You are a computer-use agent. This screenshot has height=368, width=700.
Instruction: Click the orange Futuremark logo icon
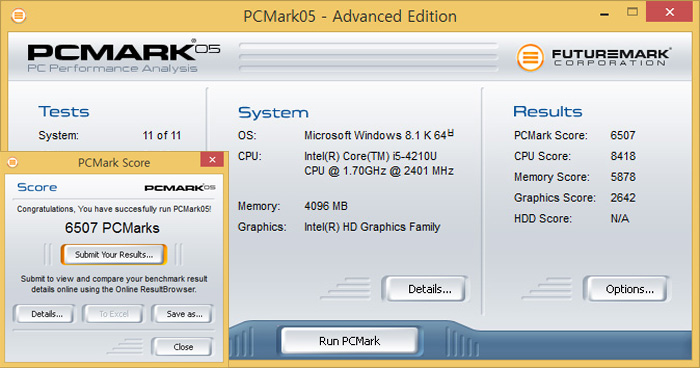point(530,58)
